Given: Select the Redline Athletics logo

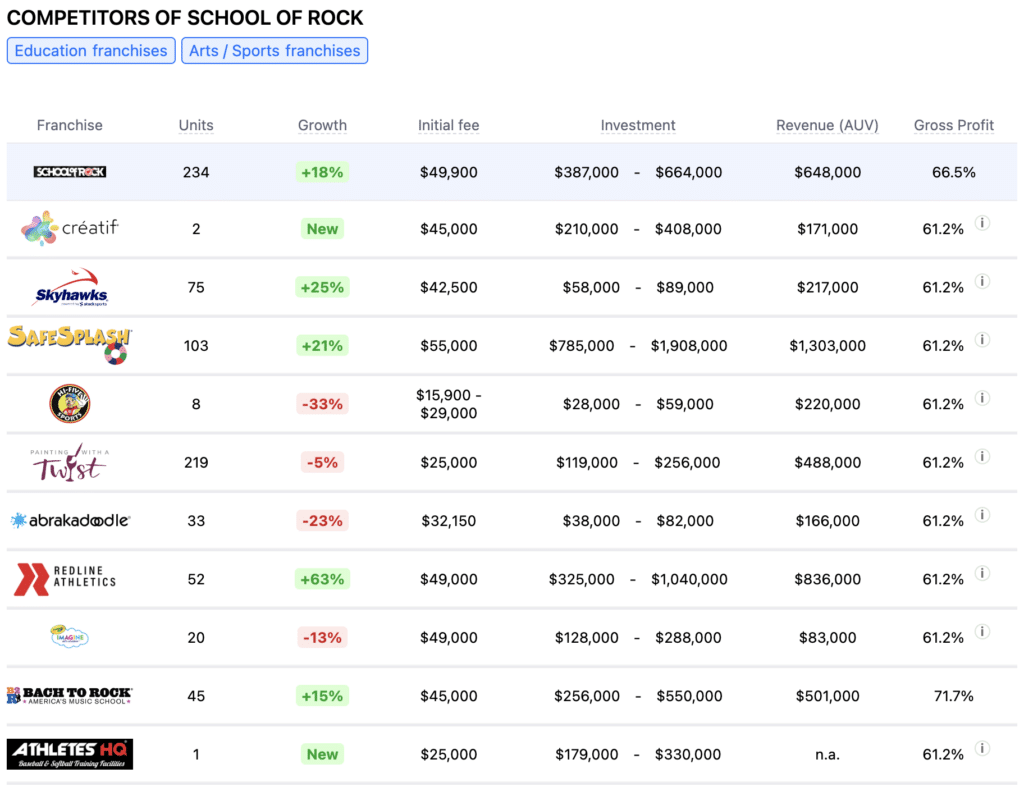Looking at the screenshot, I should 65,579.
